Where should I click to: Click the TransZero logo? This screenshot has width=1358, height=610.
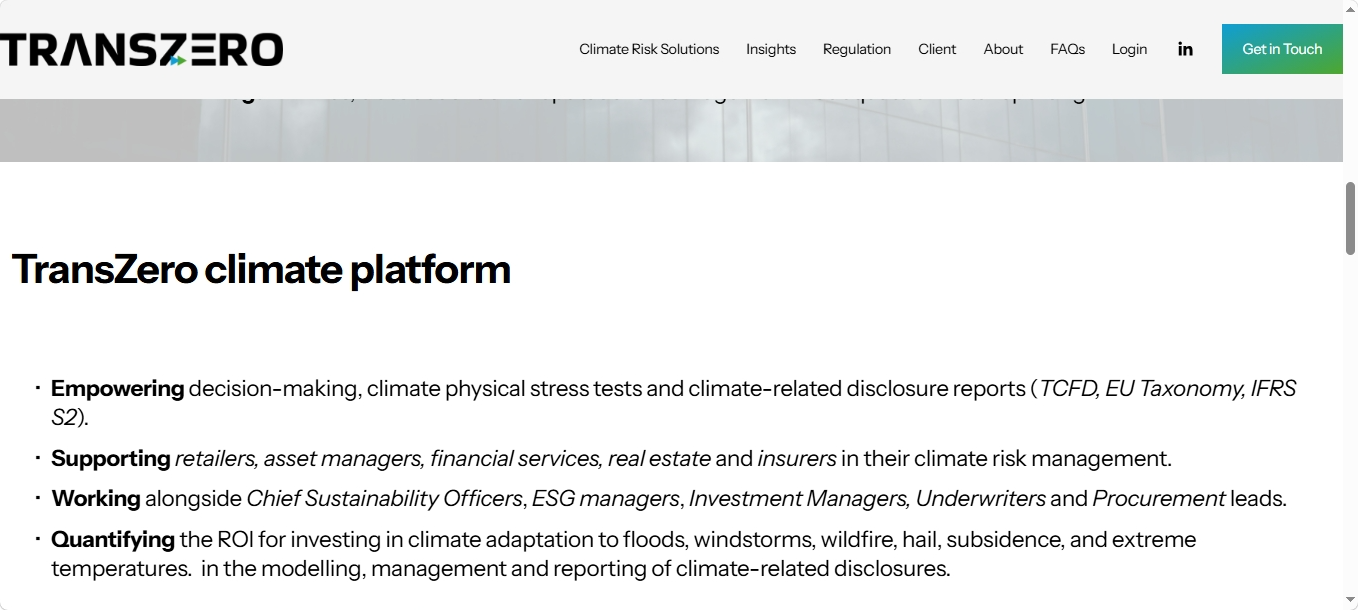pos(141,49)
